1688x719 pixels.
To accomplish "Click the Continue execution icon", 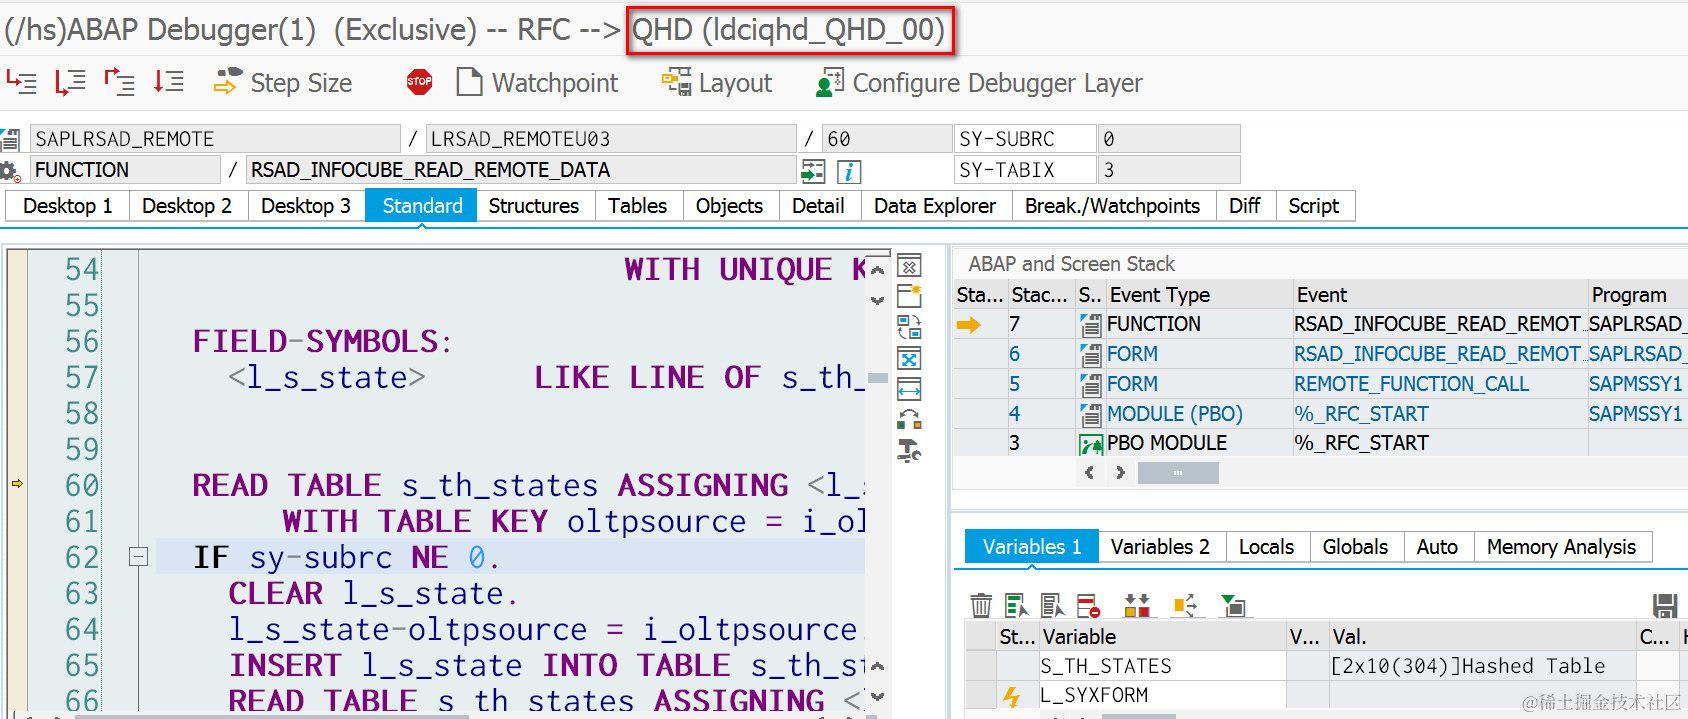I will [168, 82].
